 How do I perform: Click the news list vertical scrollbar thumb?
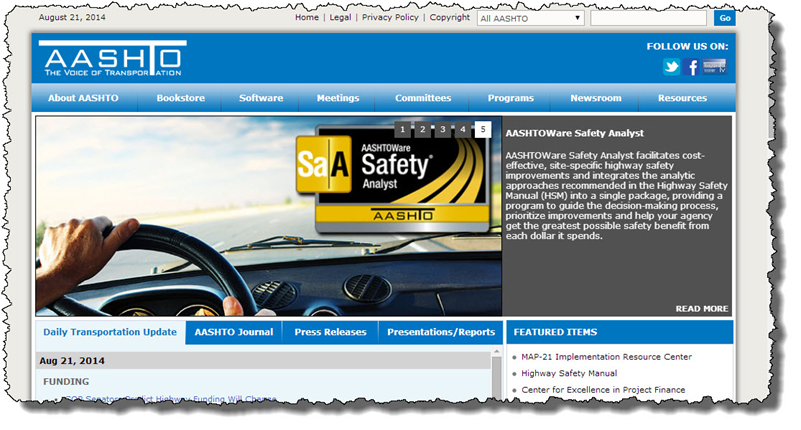coord(497,378)
